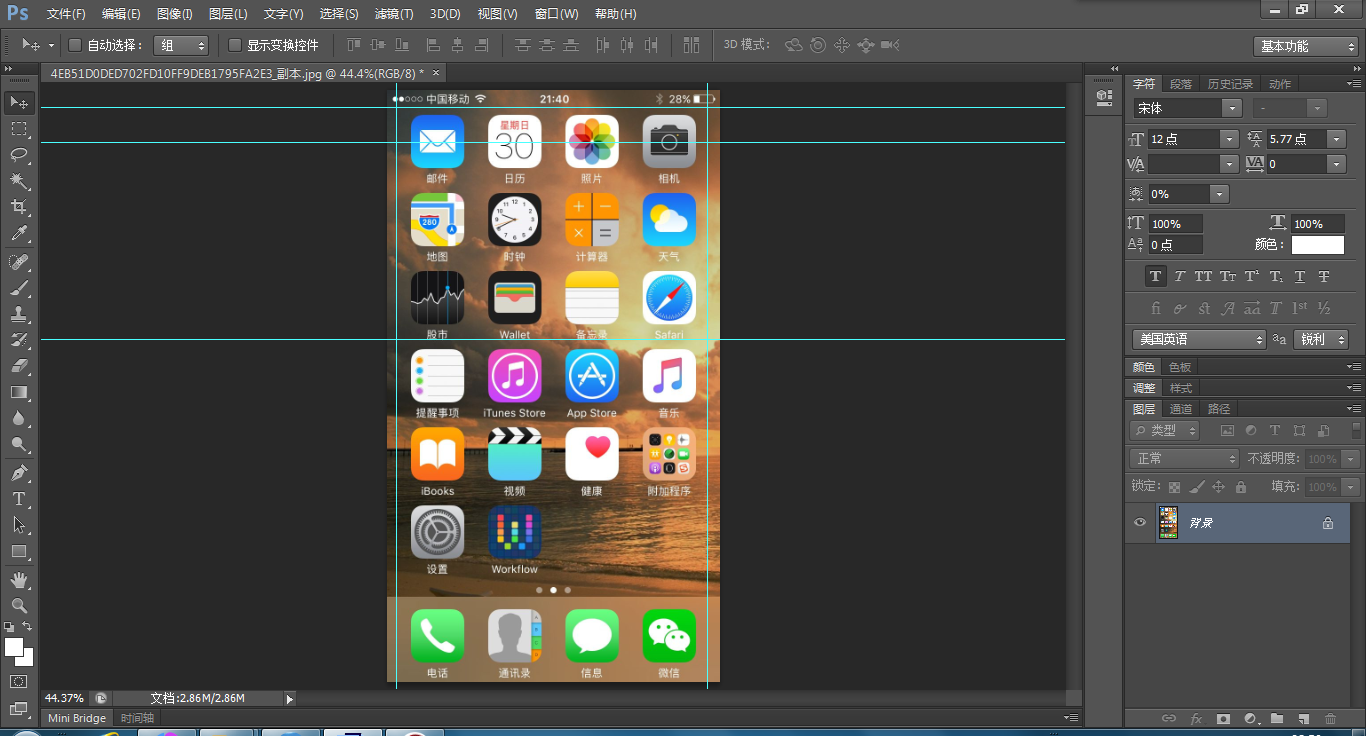The image size is (1366, 736).
Task: Select the Hand tool
Action: pyautogui.click(x=19, y=580)
